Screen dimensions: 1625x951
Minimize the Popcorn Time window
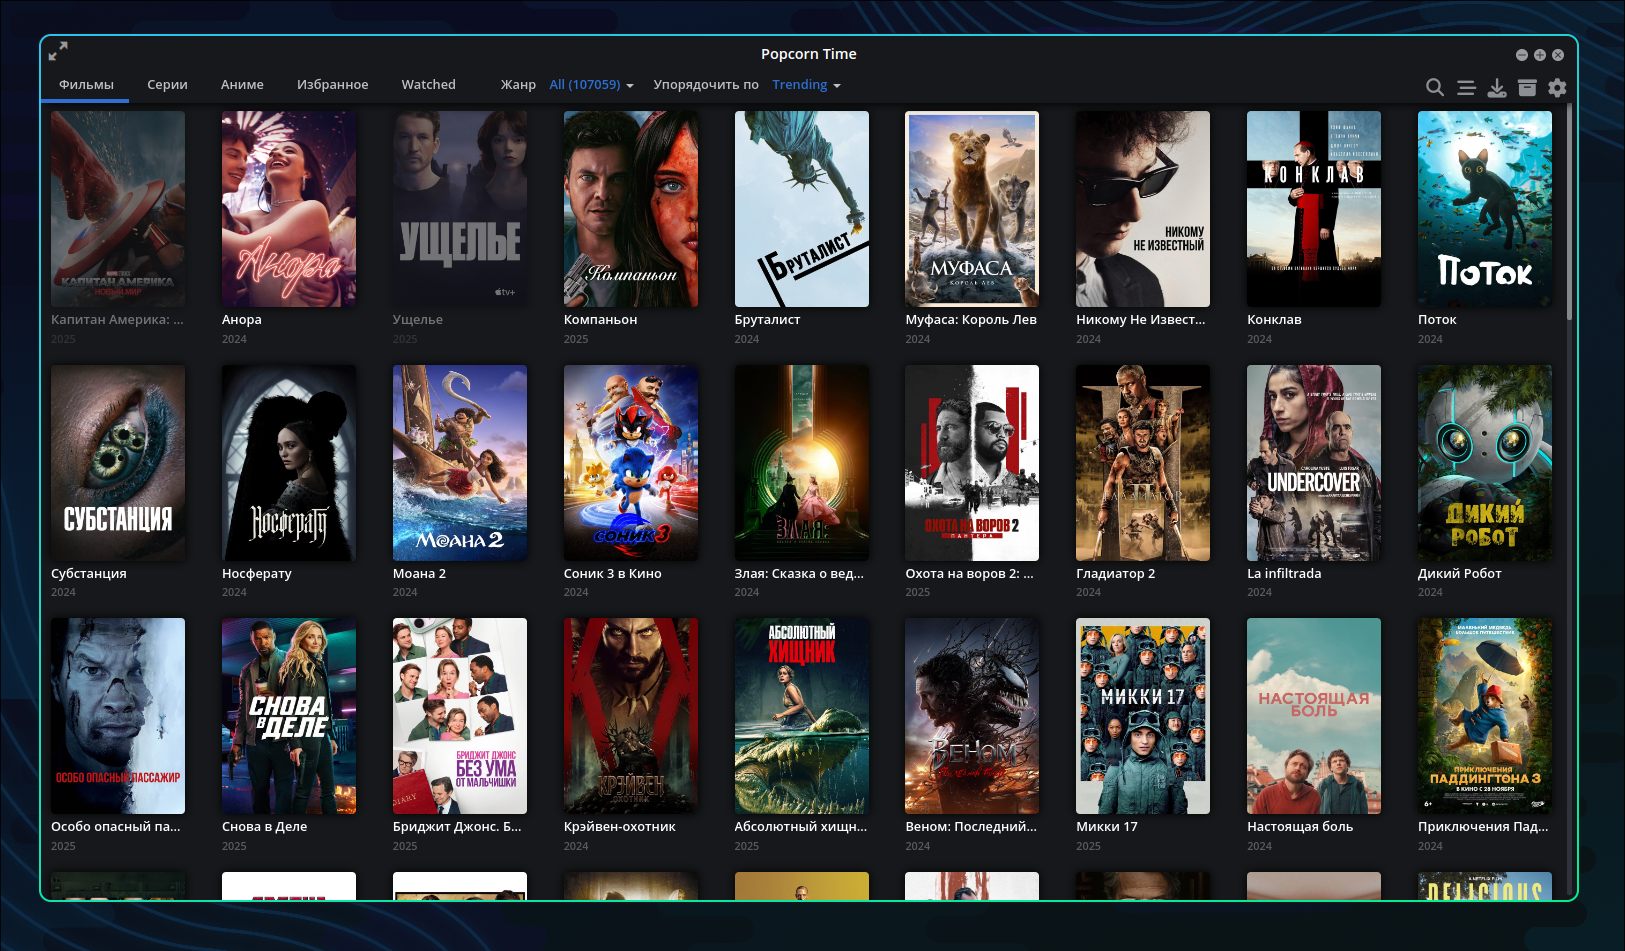[x=1522, y=55]
